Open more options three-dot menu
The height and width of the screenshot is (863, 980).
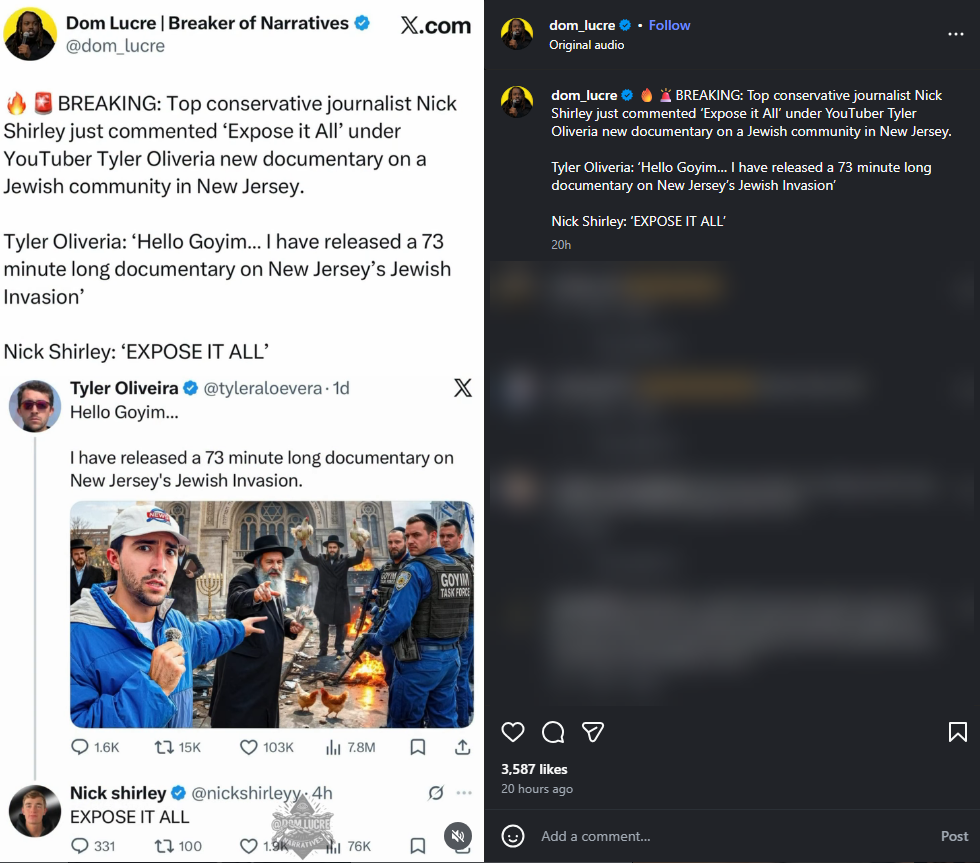click(x=957, y=34)
